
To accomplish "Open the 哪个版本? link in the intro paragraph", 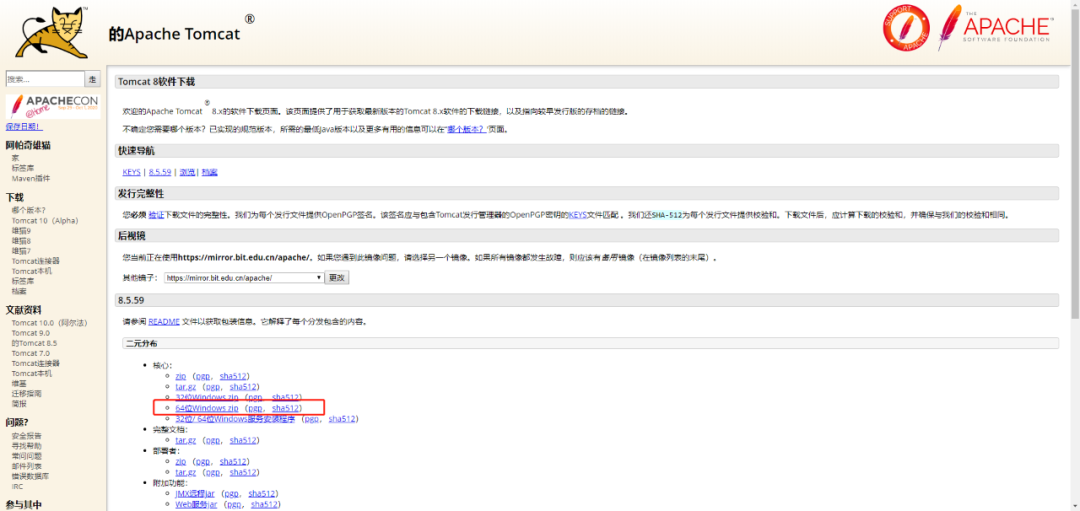I will pos(466,129).
